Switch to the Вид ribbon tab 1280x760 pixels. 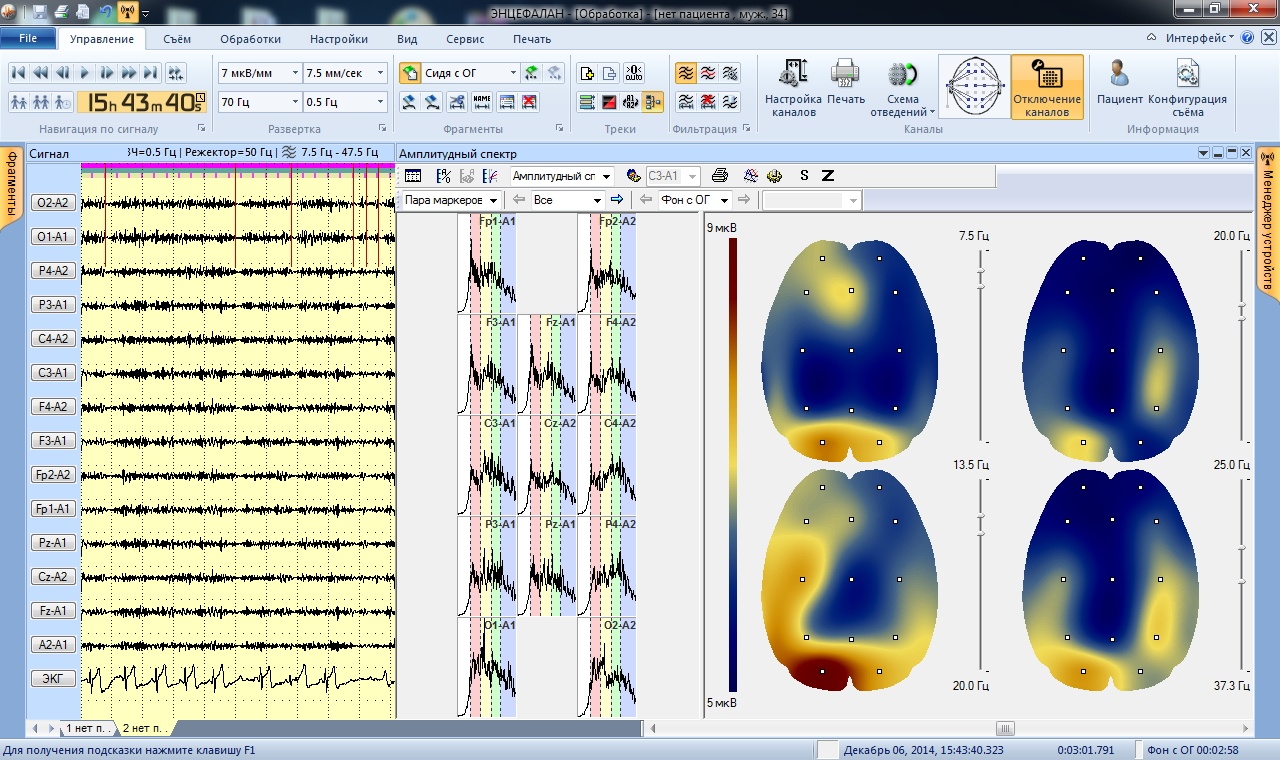point(407,39)
